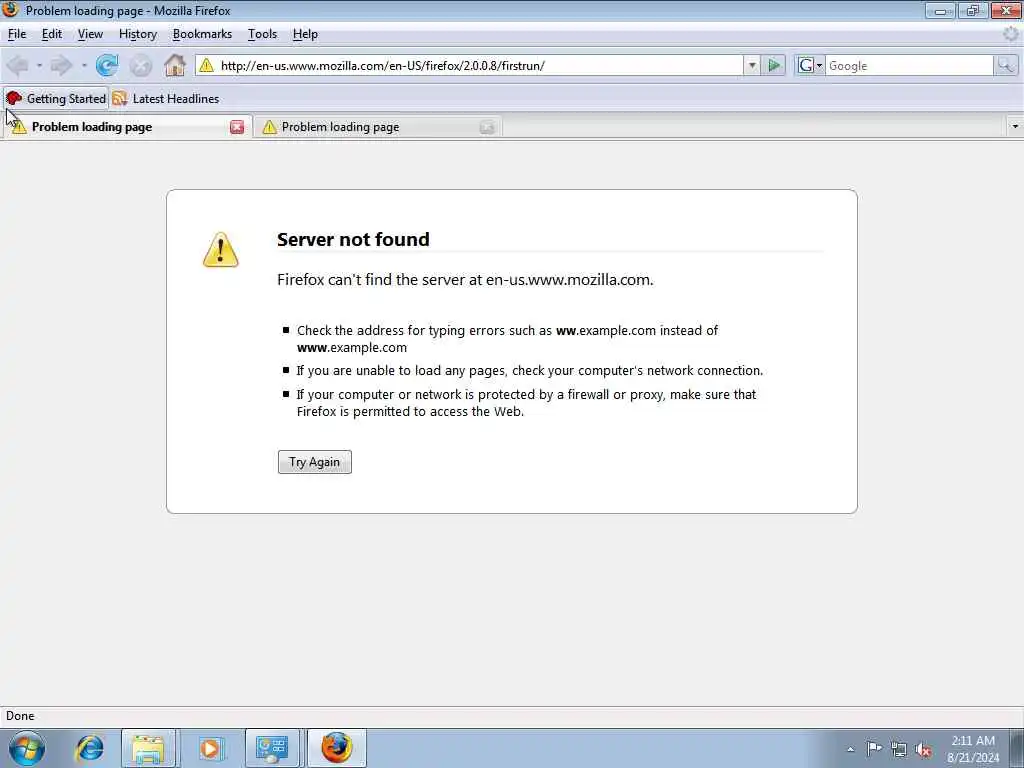Click the Try Again button
The height and width of the screenshot is (768, 1024).
[x=315, y=462]
